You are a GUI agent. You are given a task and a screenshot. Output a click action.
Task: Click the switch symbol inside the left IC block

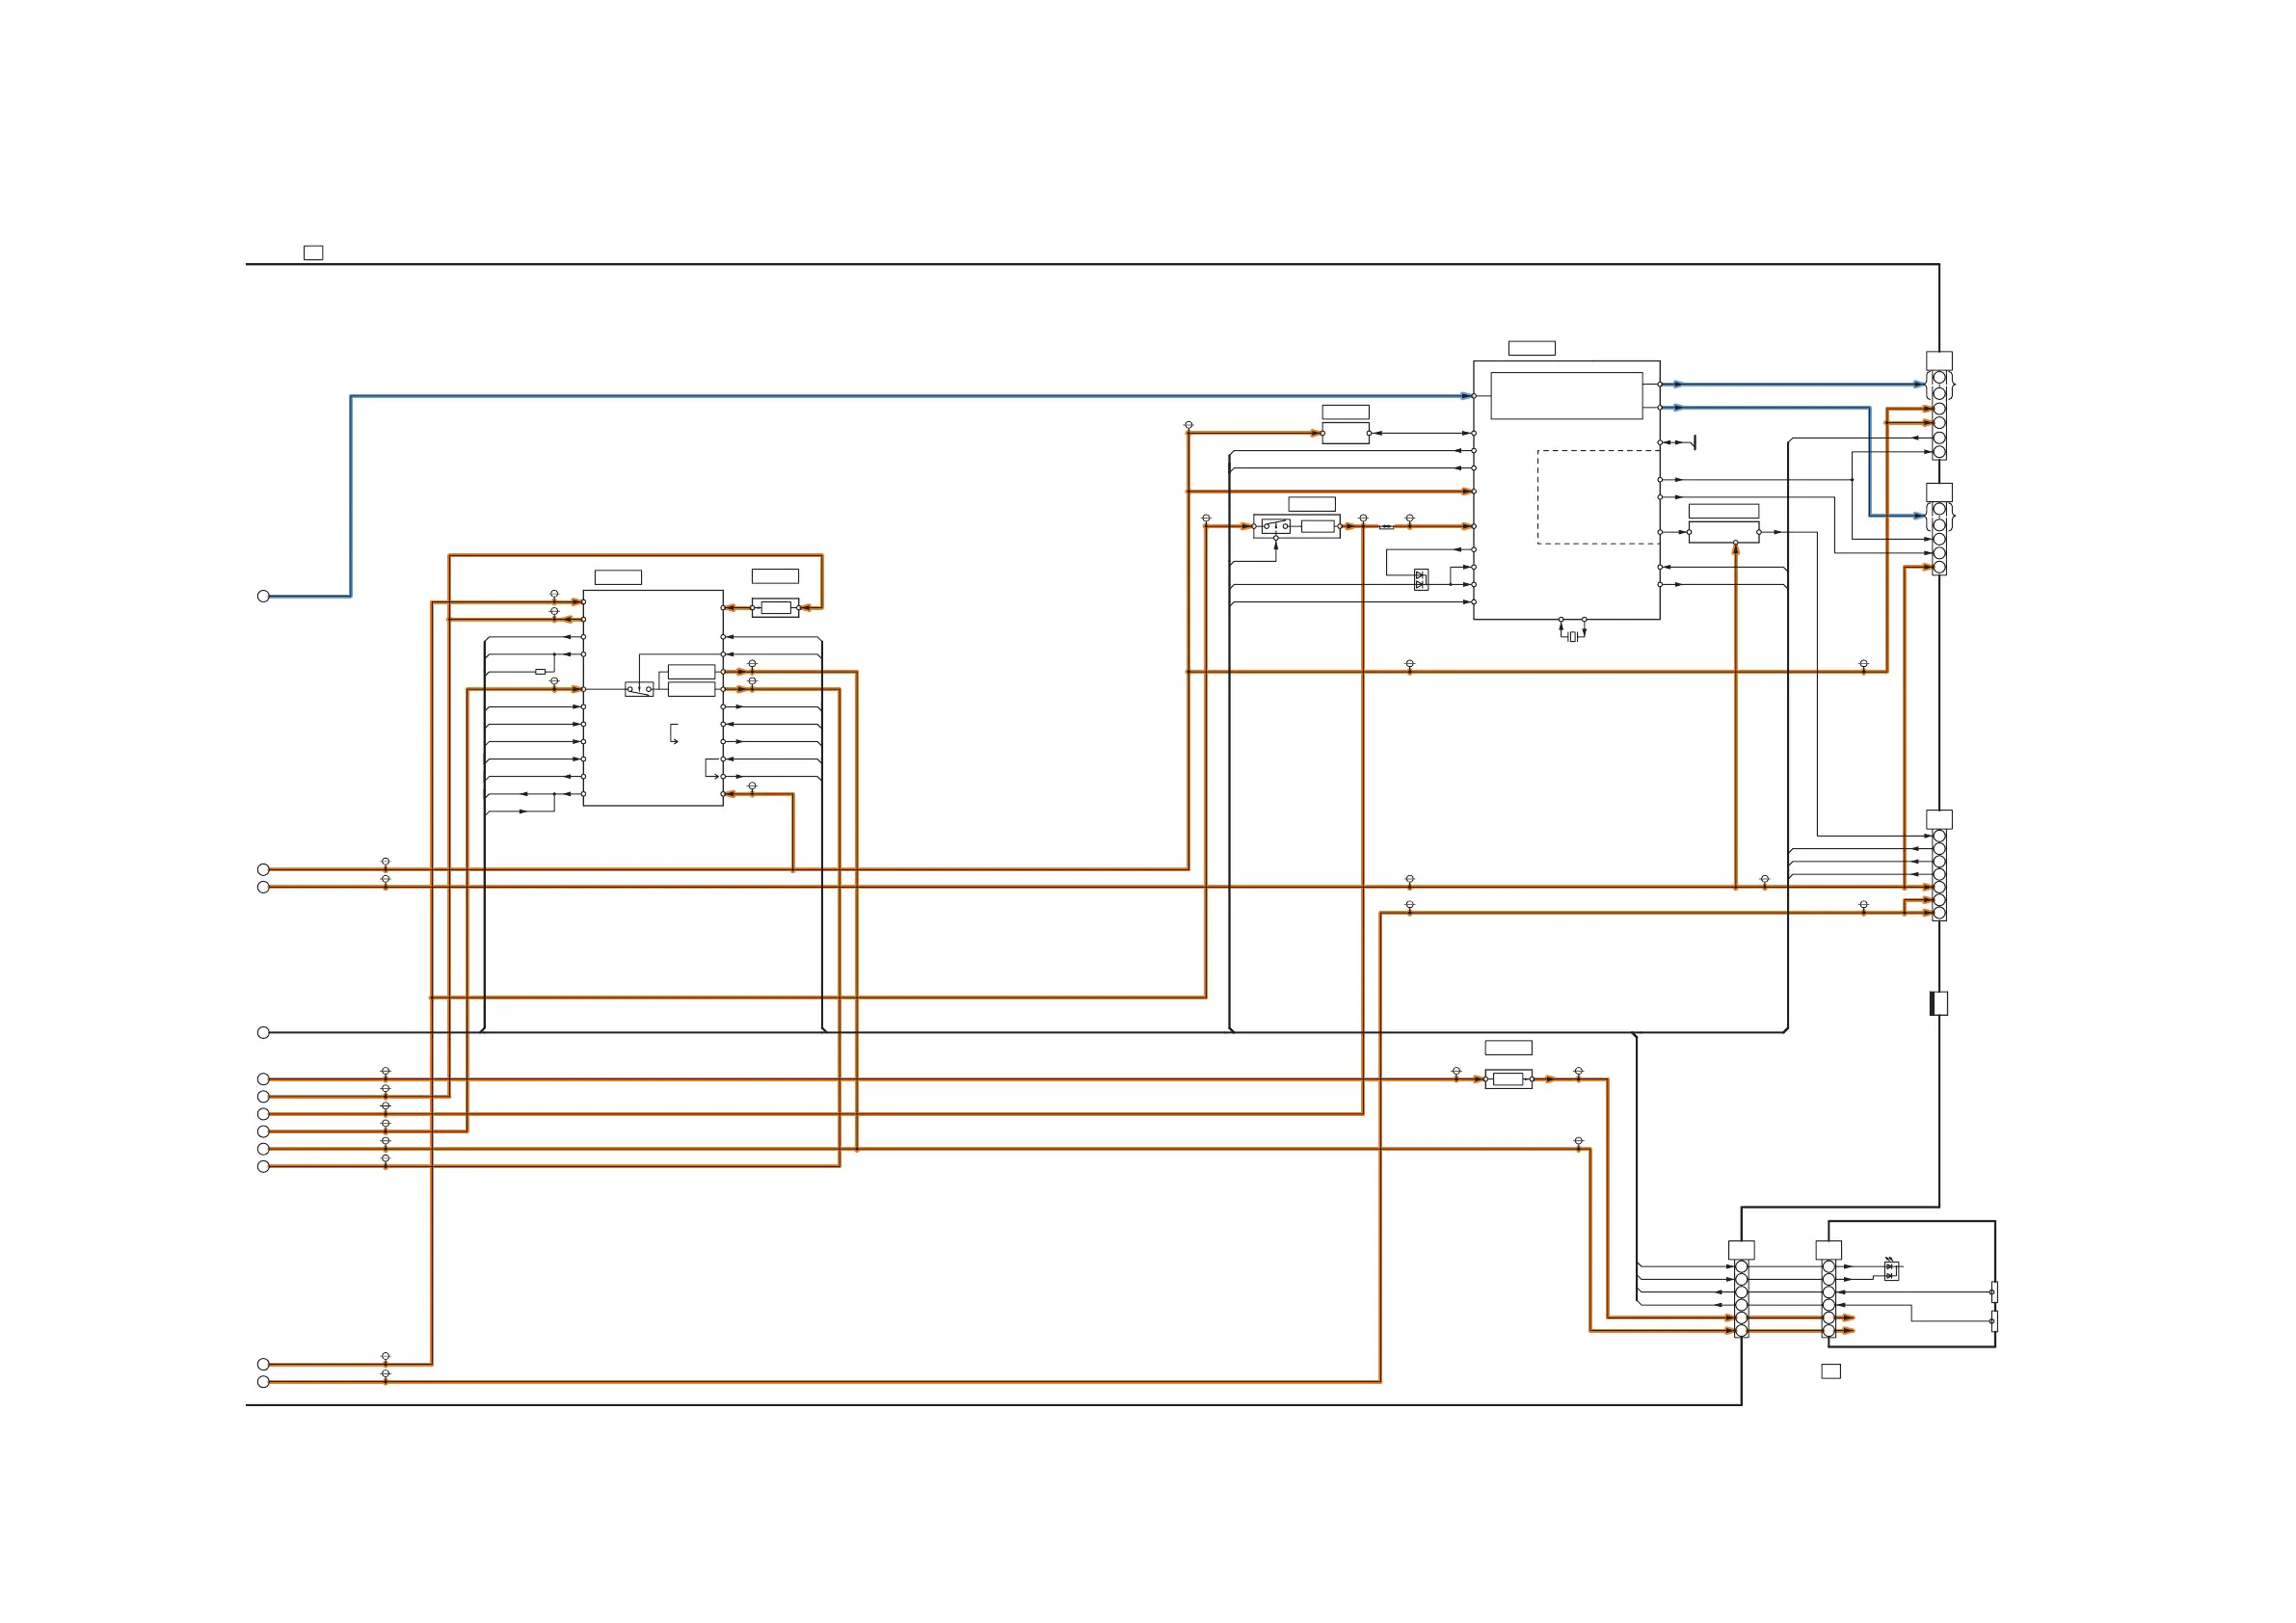pos(639,689)
